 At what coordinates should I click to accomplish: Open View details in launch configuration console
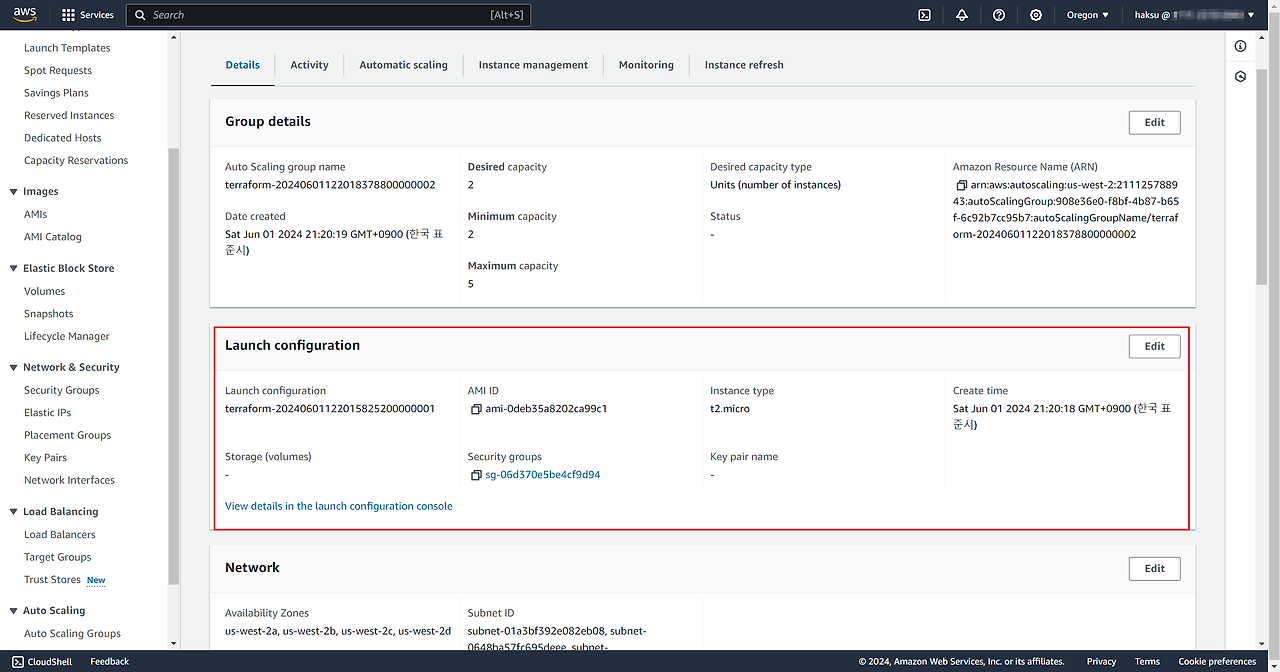338,506
